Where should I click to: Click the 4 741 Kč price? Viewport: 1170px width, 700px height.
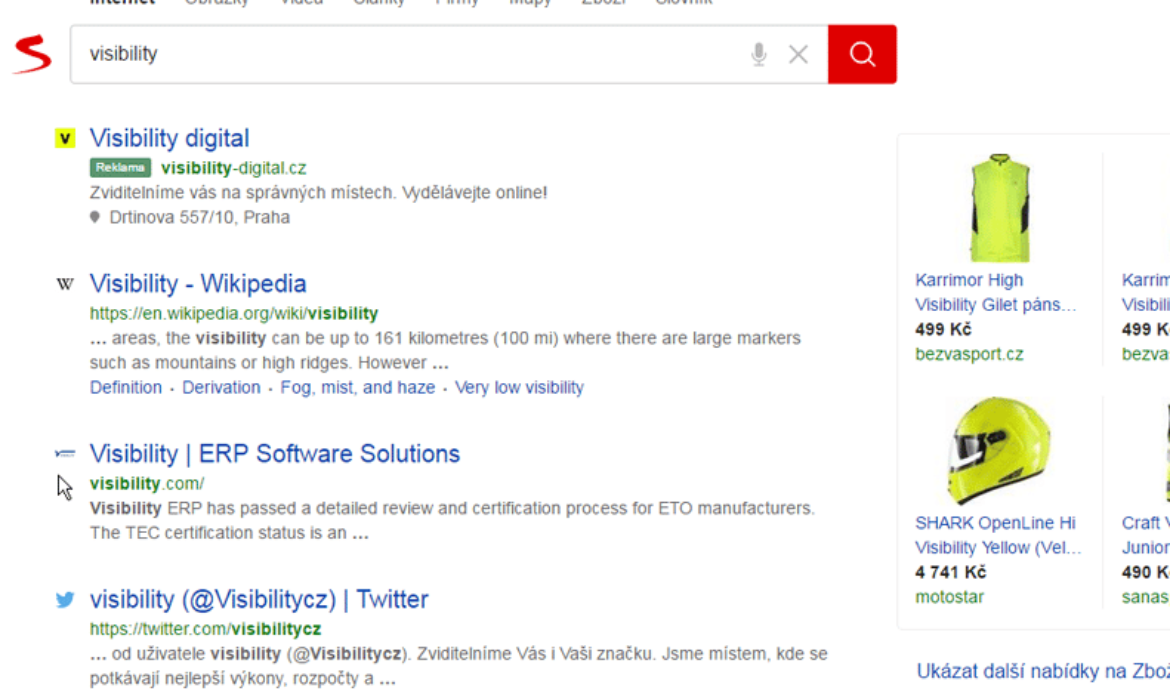pos(950,572)
